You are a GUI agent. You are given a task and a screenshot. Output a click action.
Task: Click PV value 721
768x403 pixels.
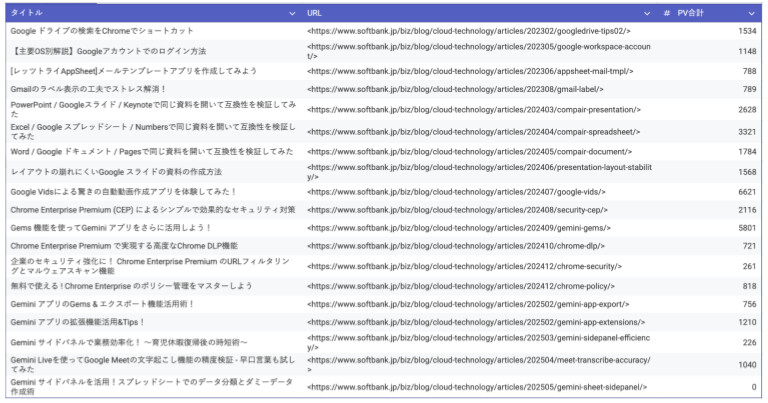pyautogui.click(x=749, y=246)
